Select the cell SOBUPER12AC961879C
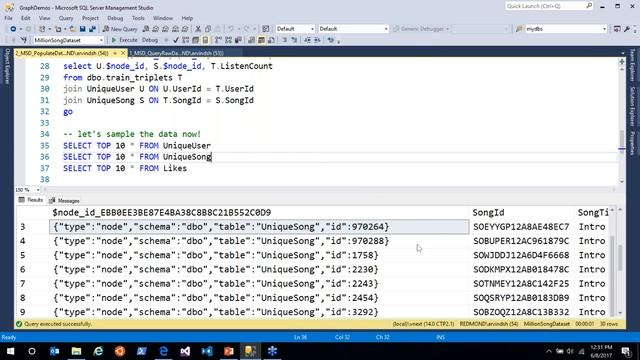Screen dimensions: 640x360 tap(521, 241)
